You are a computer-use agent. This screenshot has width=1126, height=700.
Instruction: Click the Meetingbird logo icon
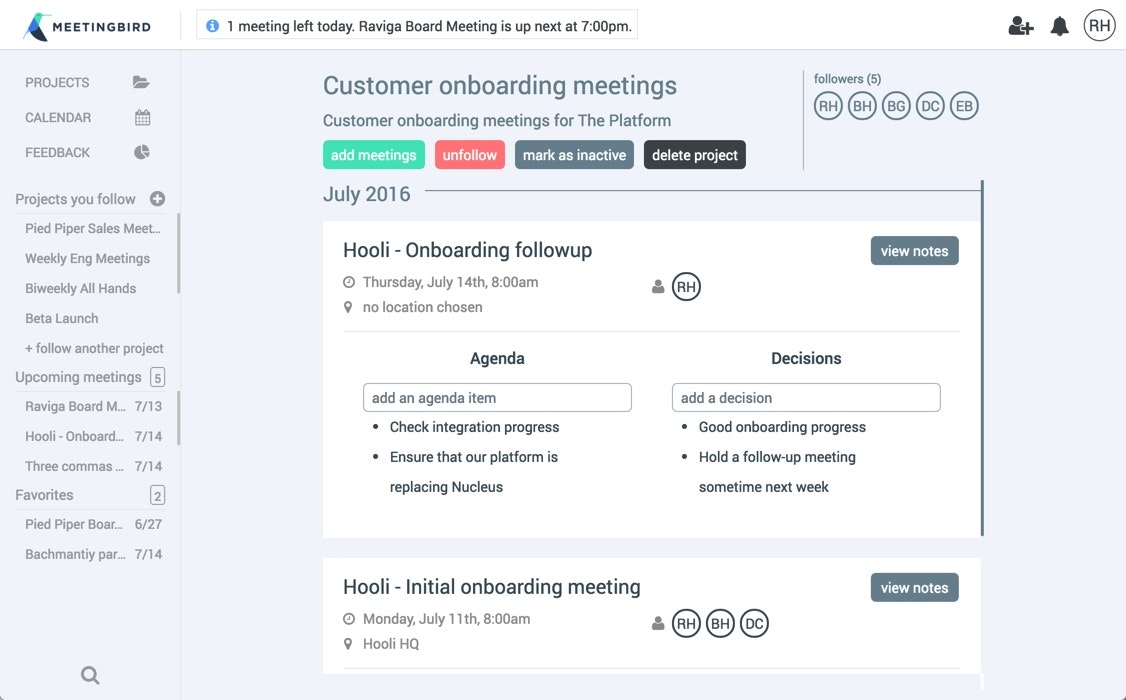pyautogui.click(x=36, y=26)
